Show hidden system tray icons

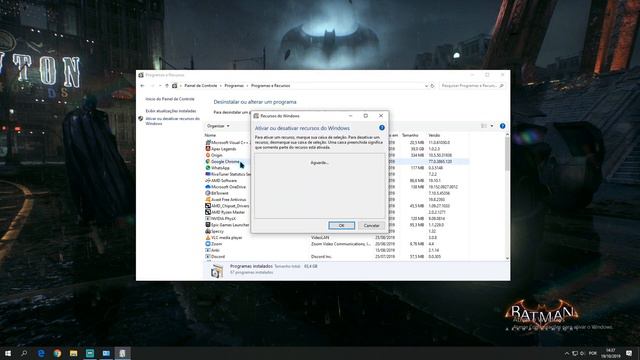point(567,353)
